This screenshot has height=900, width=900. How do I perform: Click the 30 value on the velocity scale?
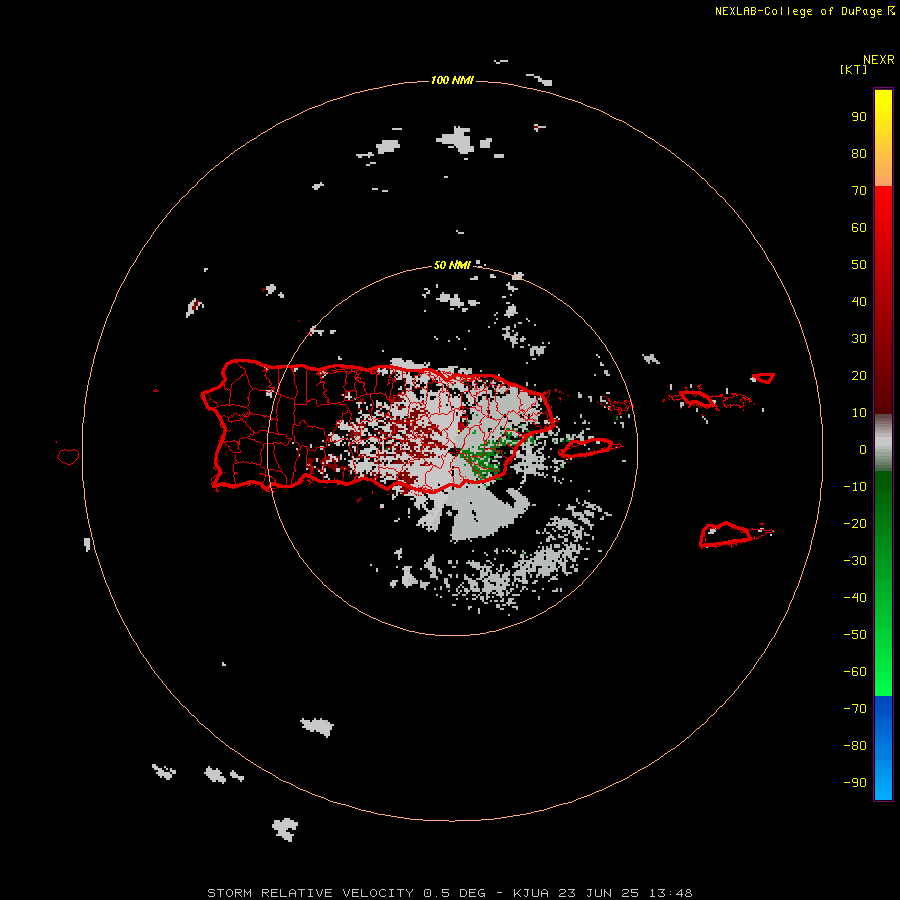tap(859, 339)
